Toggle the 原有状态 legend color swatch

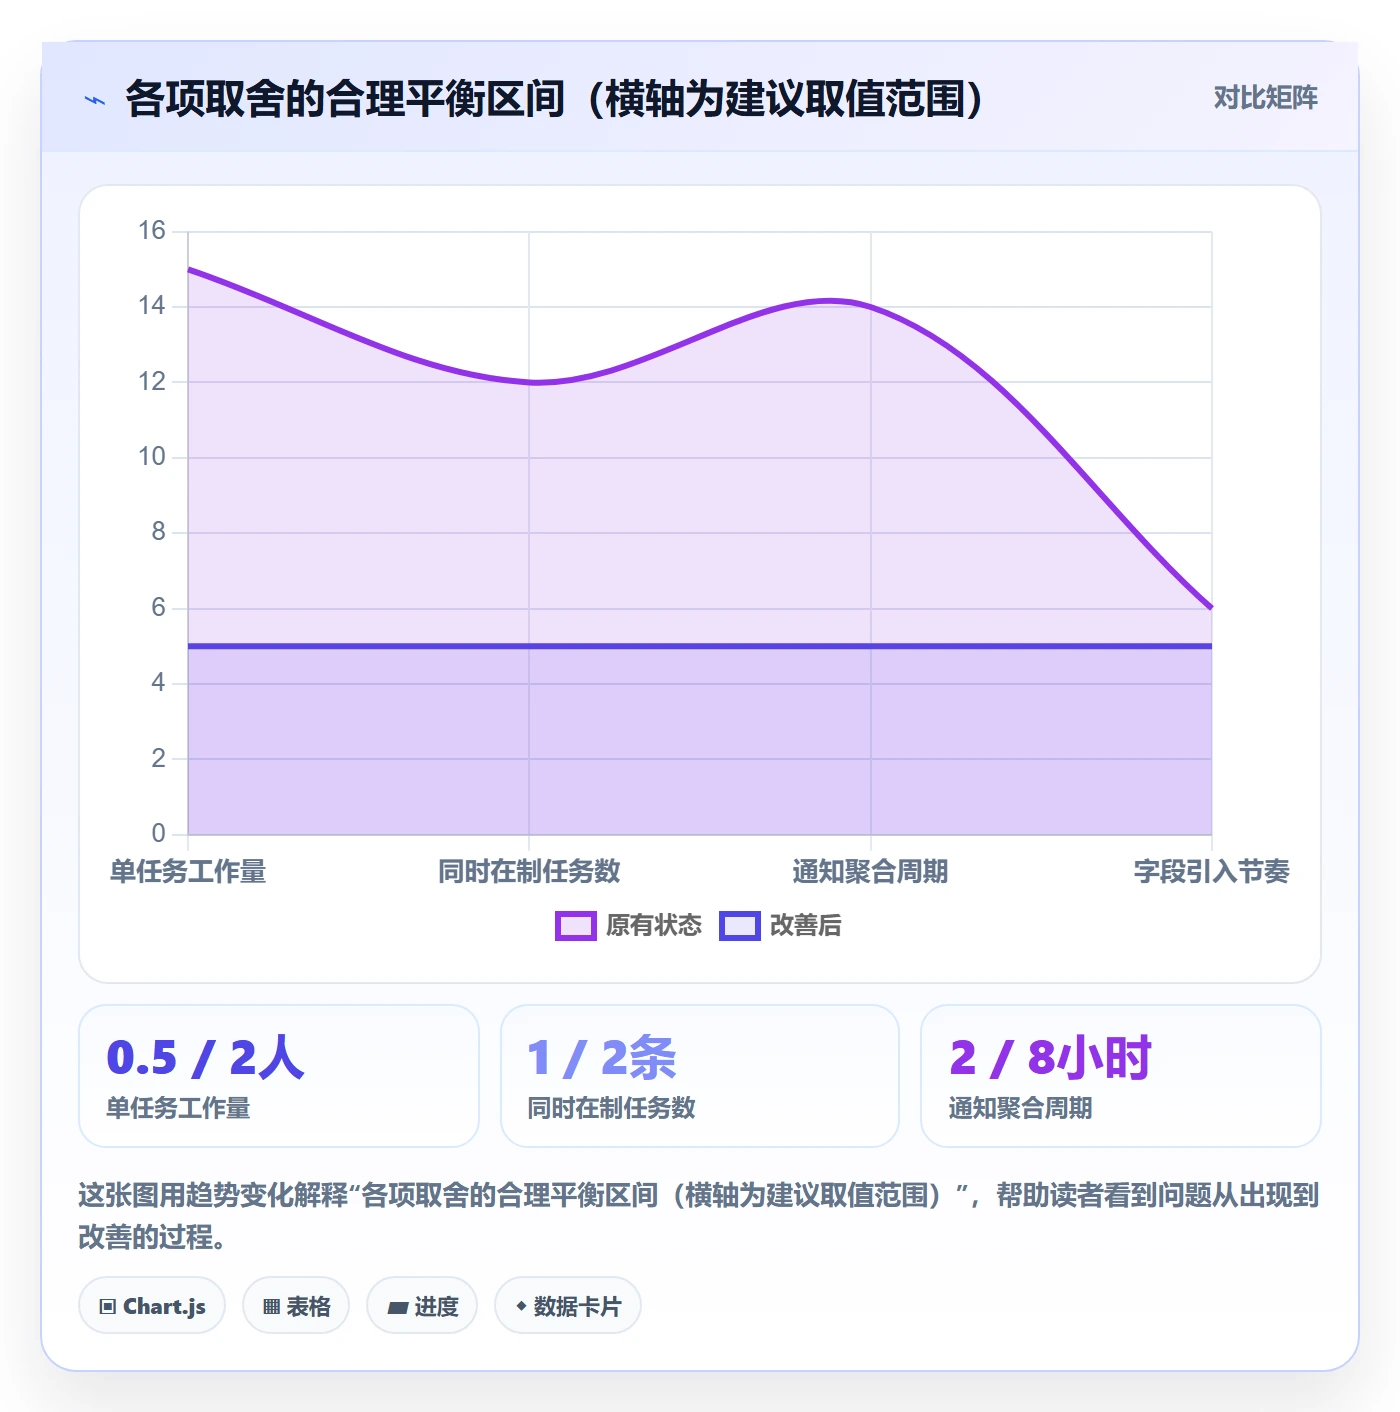576,926
